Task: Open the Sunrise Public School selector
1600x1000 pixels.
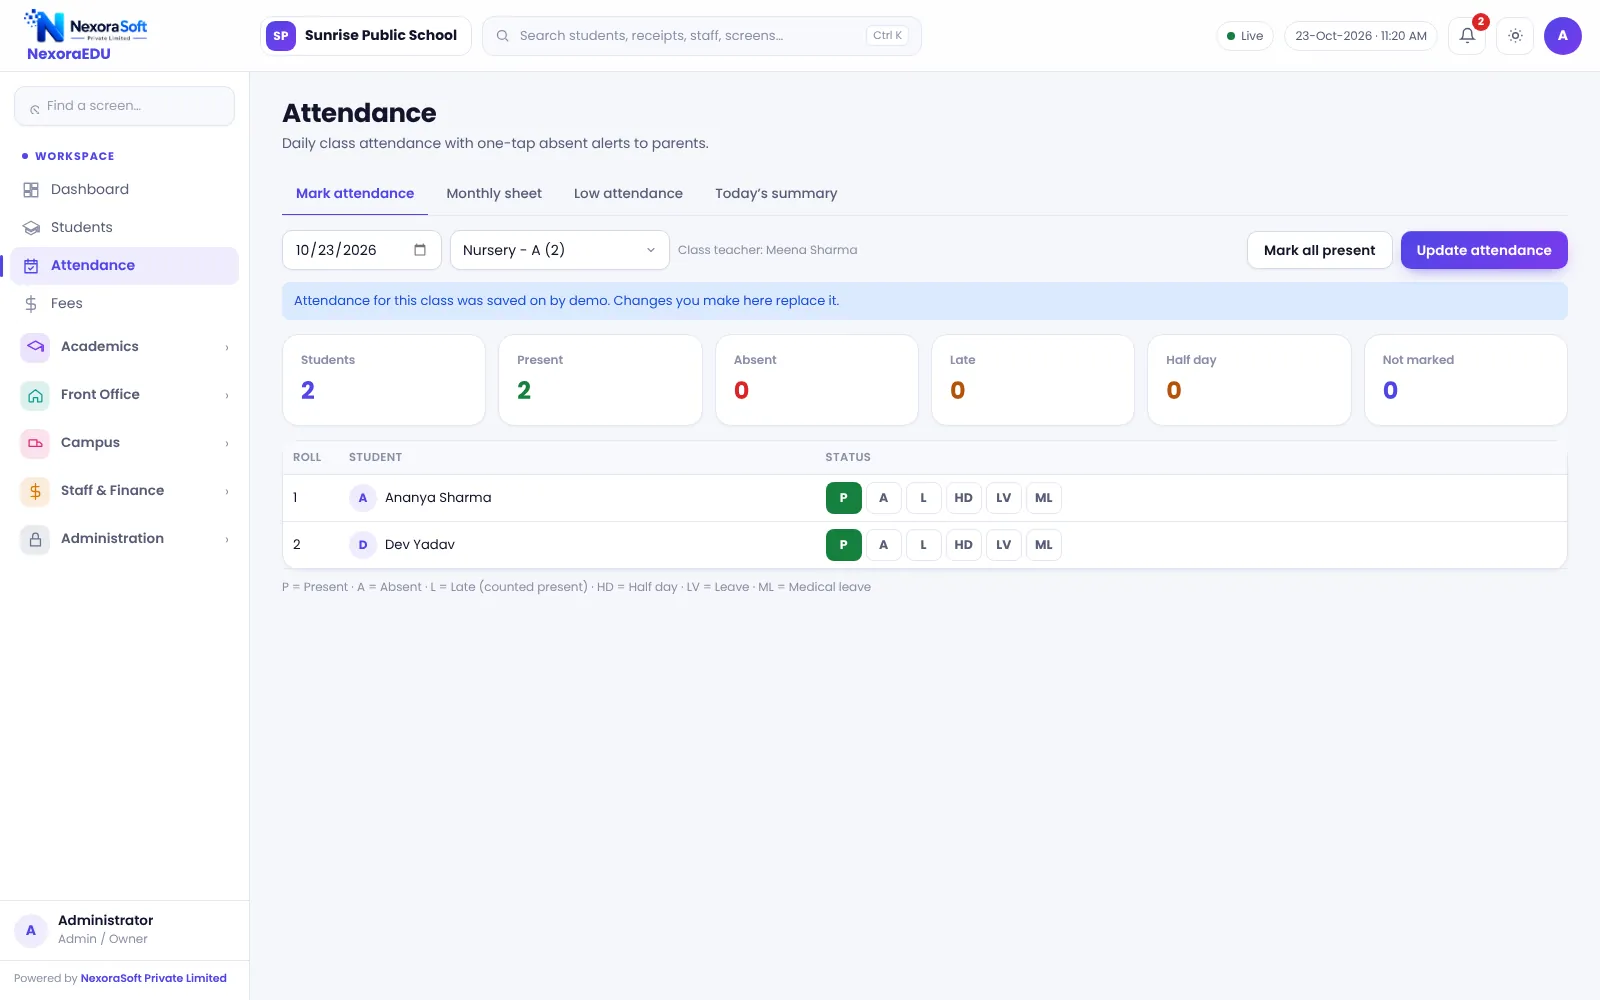Action: pyautogui.click(x=366, y=36)
